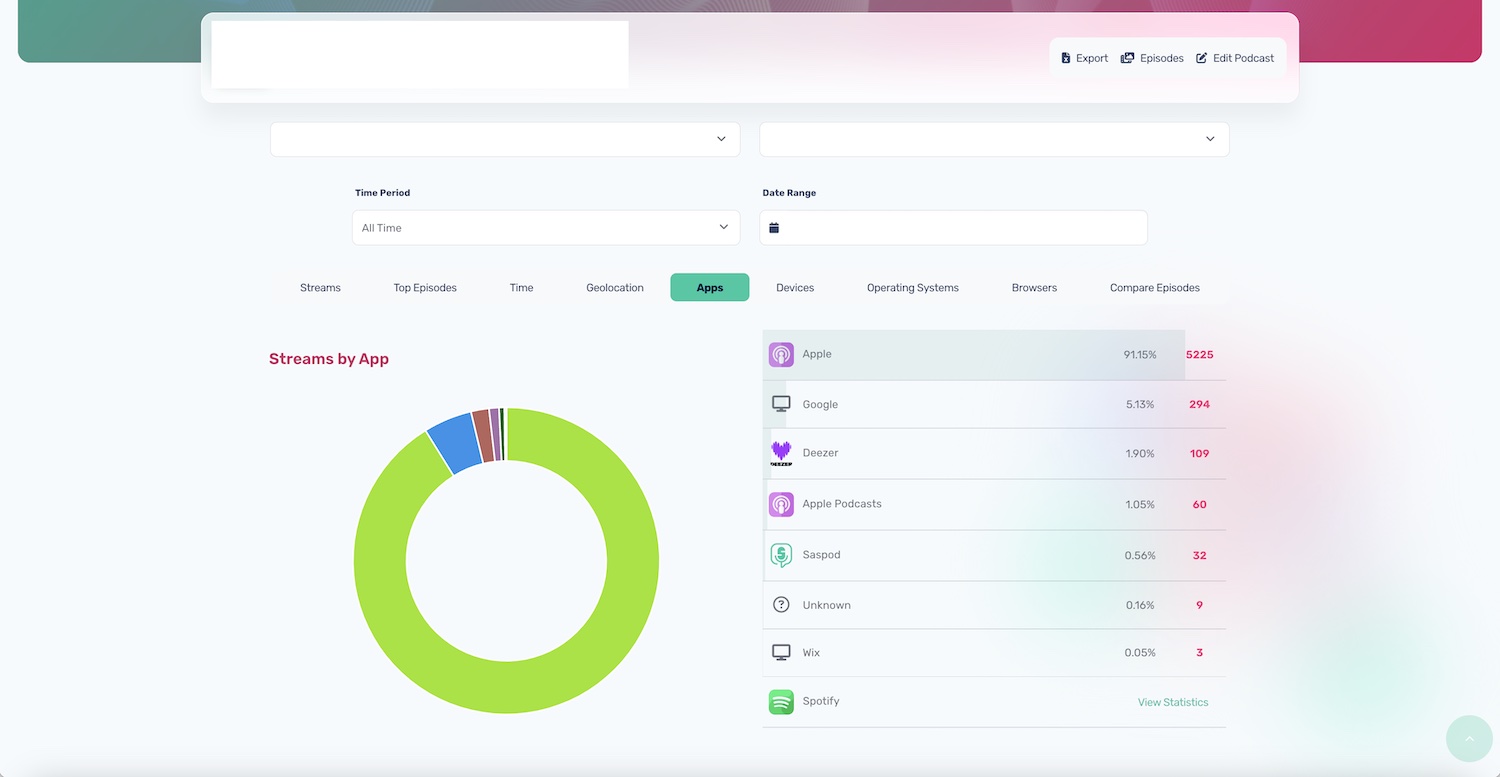Click the Deezer 109 stream count
Screen dimensions: 1500x777
pos(1199,454)
